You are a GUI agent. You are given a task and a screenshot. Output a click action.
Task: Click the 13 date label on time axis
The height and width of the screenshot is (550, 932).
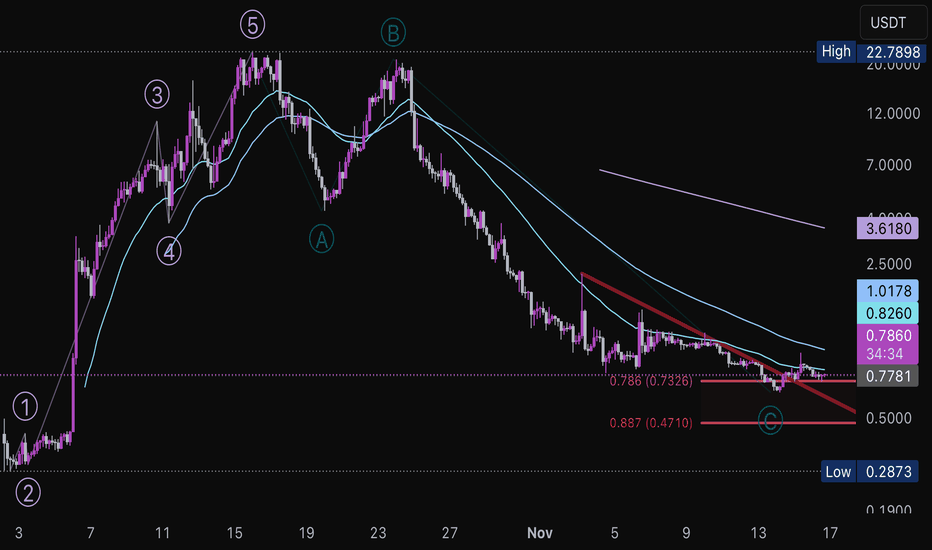tap(758, 533)
